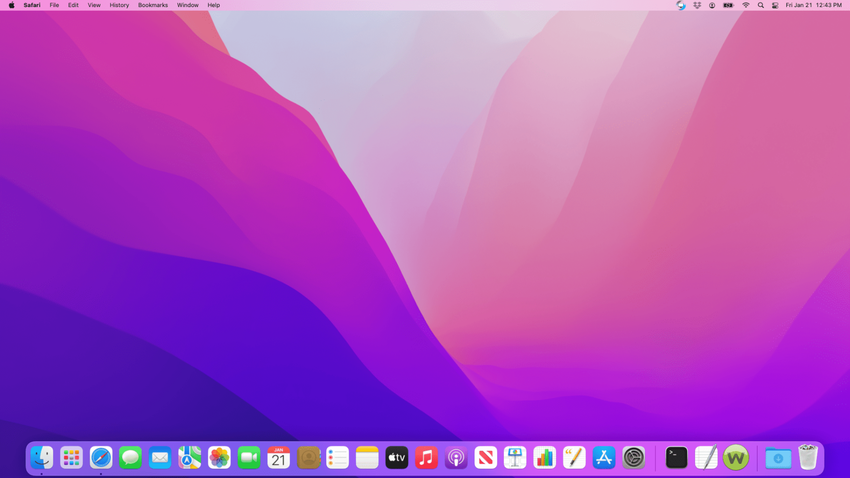Open the Photos app icon
This screenshot has height=478, width=850.
click(219, 457)
